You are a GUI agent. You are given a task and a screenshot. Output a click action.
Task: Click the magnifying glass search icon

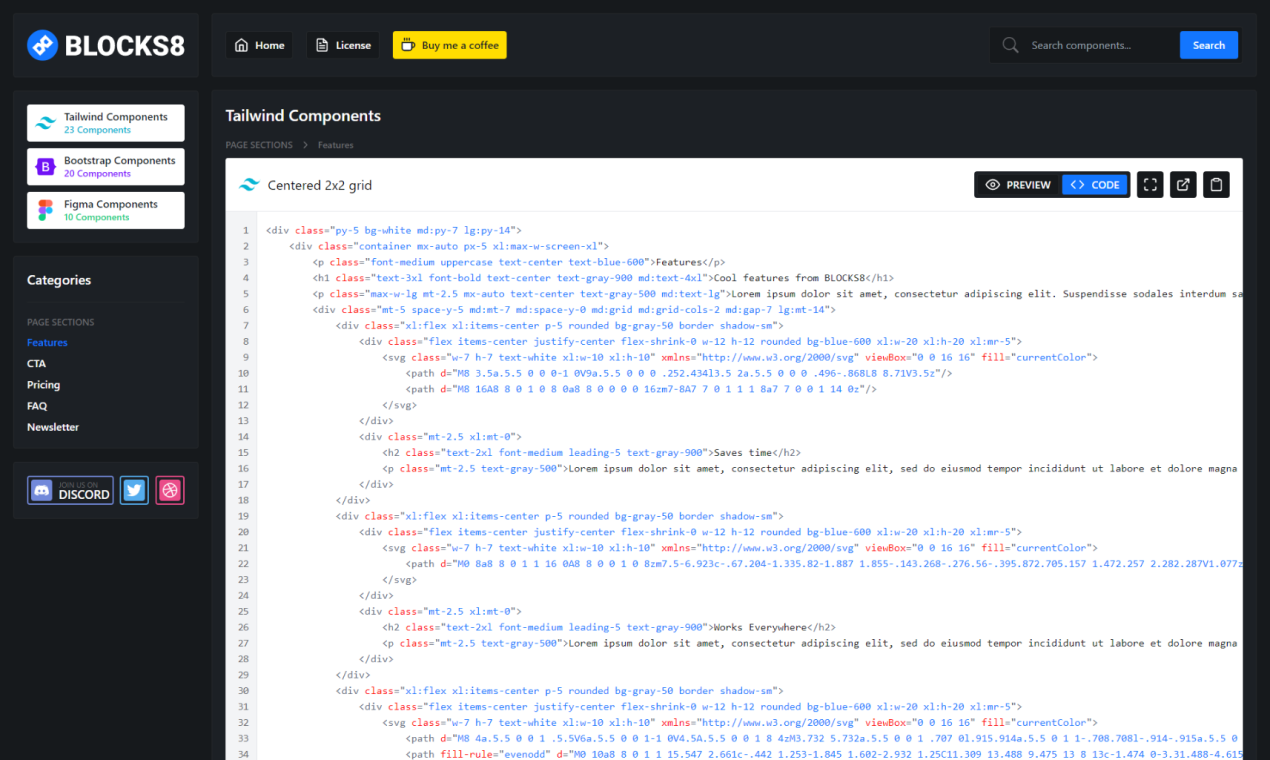[x=1010, y=44]
